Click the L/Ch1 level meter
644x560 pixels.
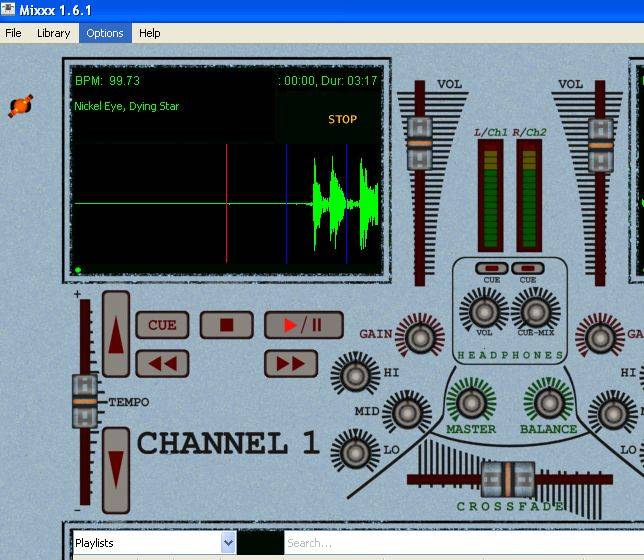[x=490, y=196]
